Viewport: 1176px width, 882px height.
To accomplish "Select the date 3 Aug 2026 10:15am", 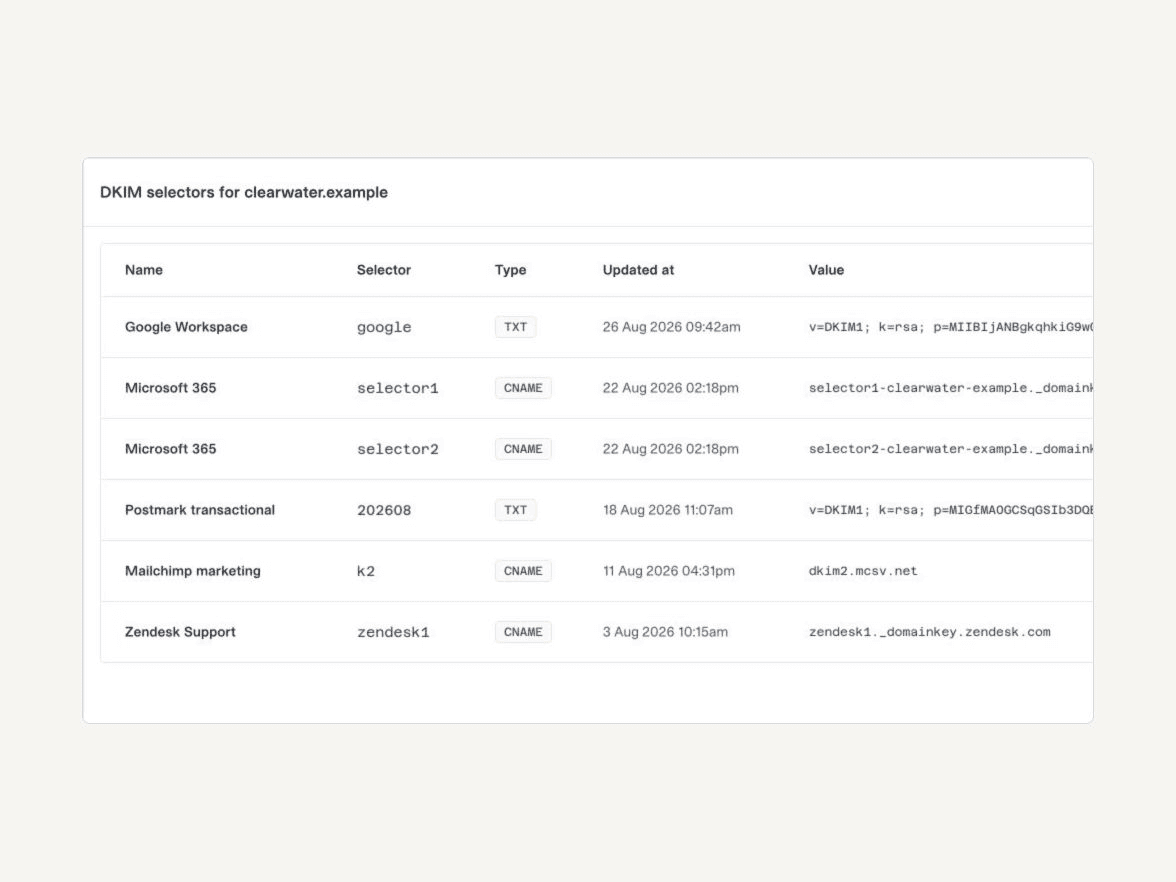I will 665,632.
